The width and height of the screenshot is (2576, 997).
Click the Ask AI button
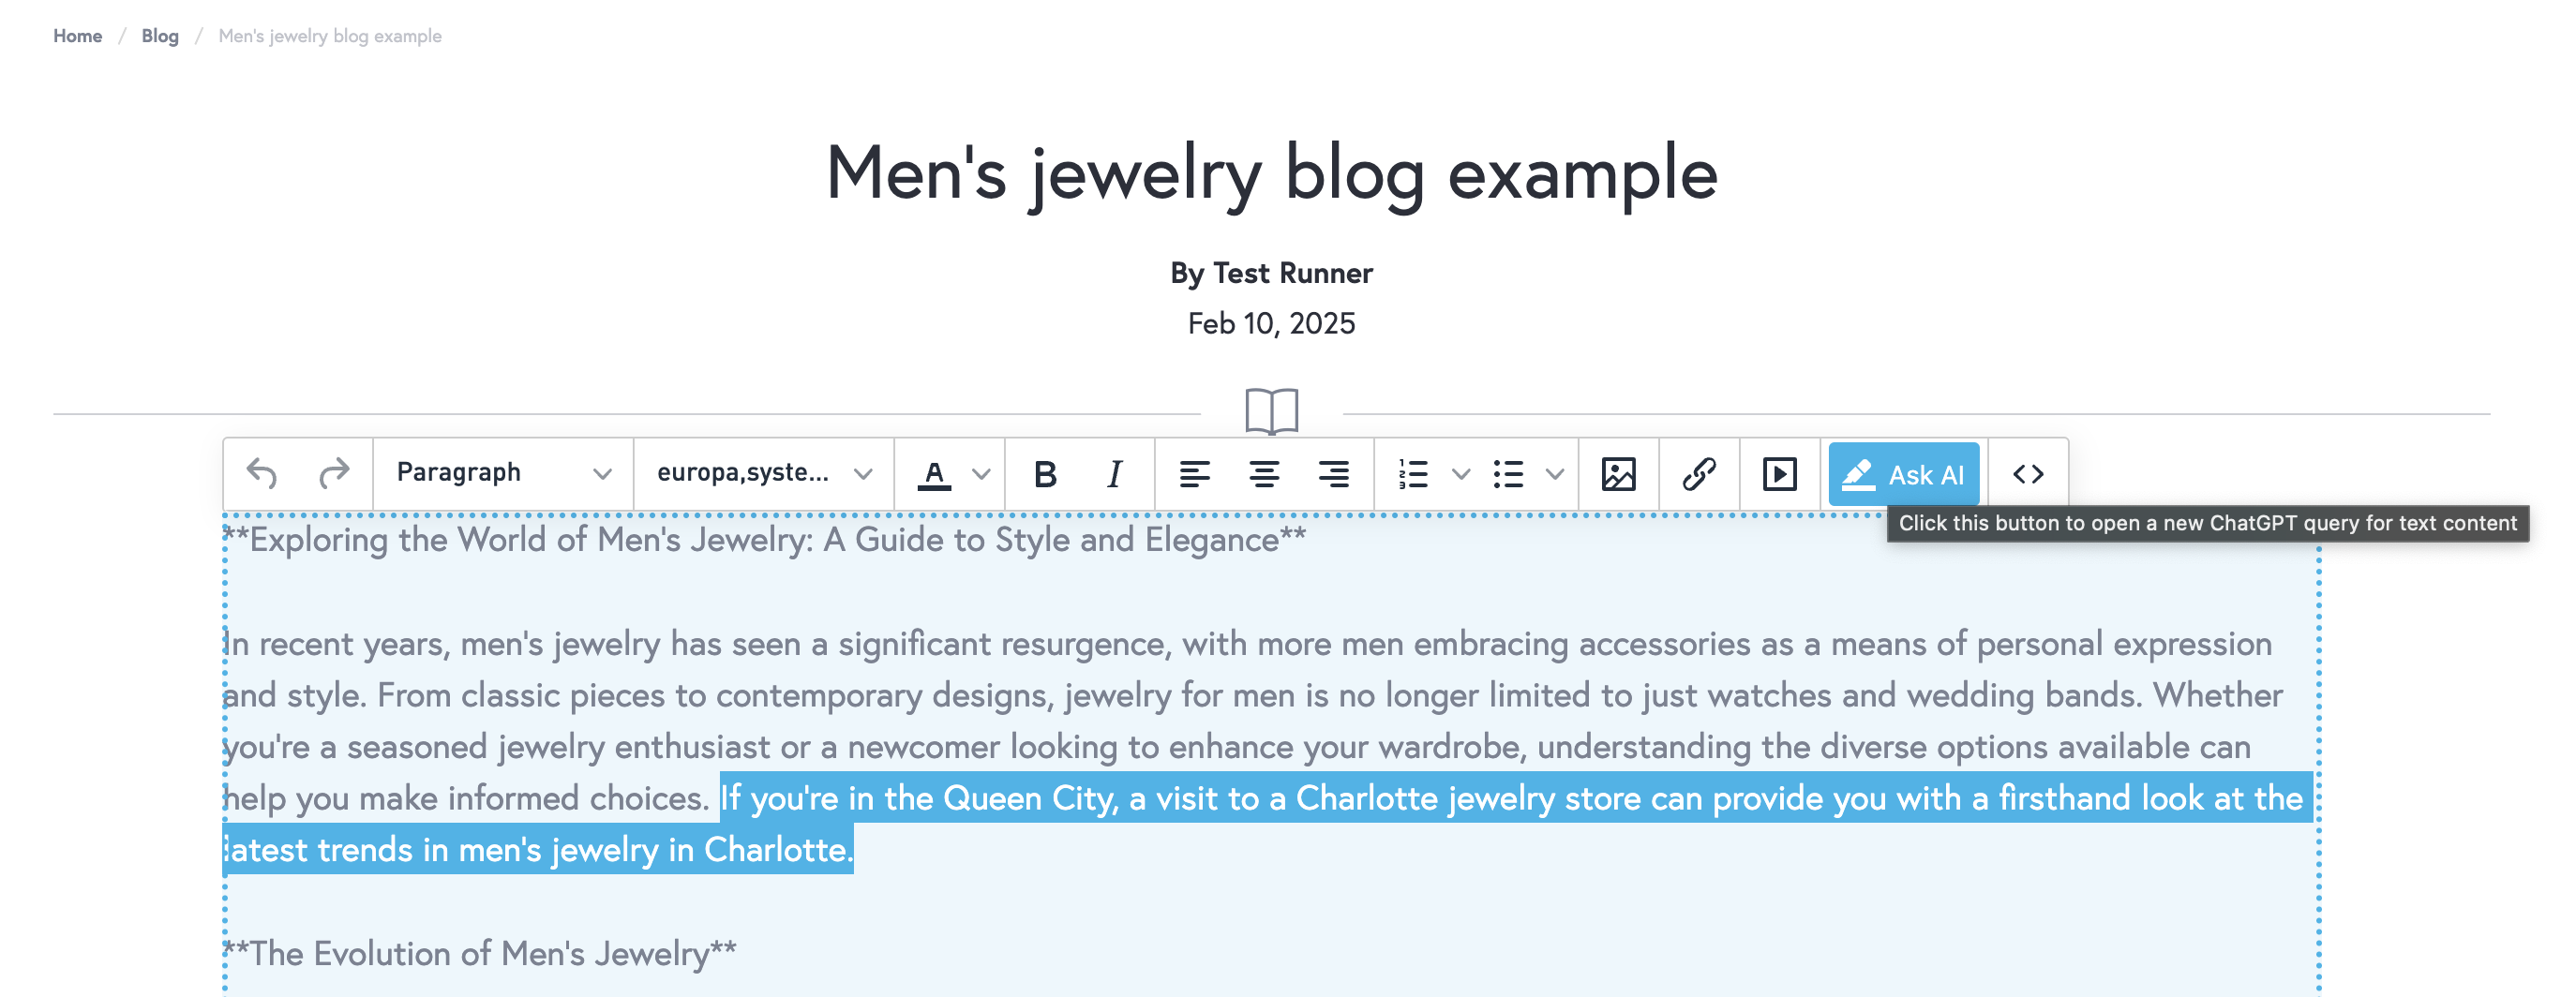(x=1903, y=474)
